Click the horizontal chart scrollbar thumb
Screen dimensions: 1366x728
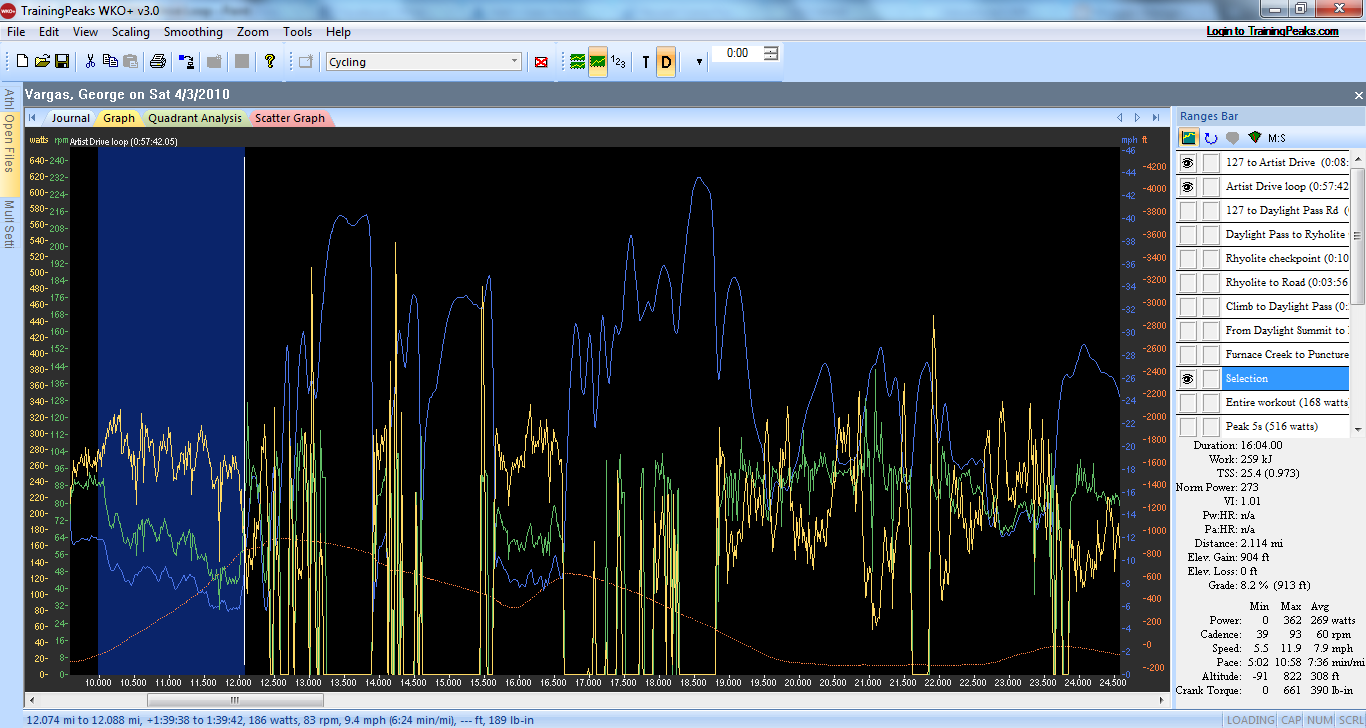pyautogui.click(x=235, y=700)
